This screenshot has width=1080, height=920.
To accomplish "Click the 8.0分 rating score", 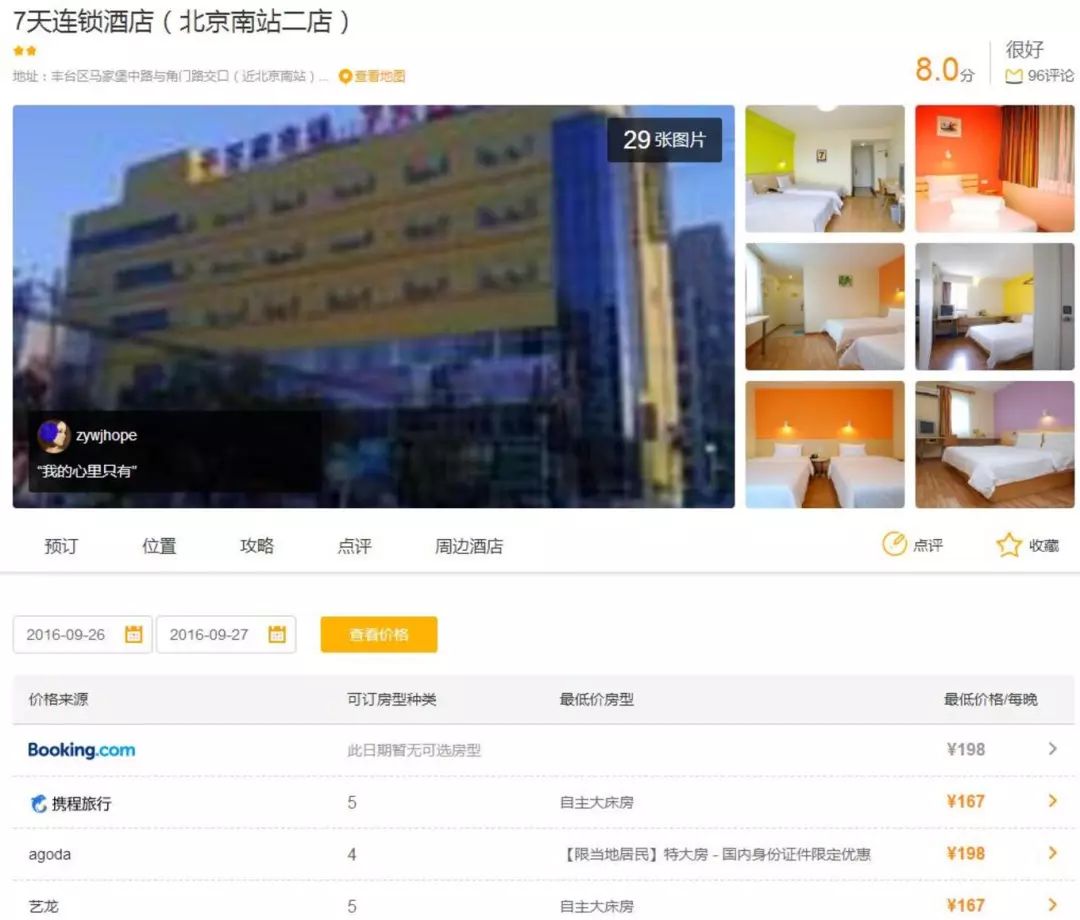I will click(945, 70).
